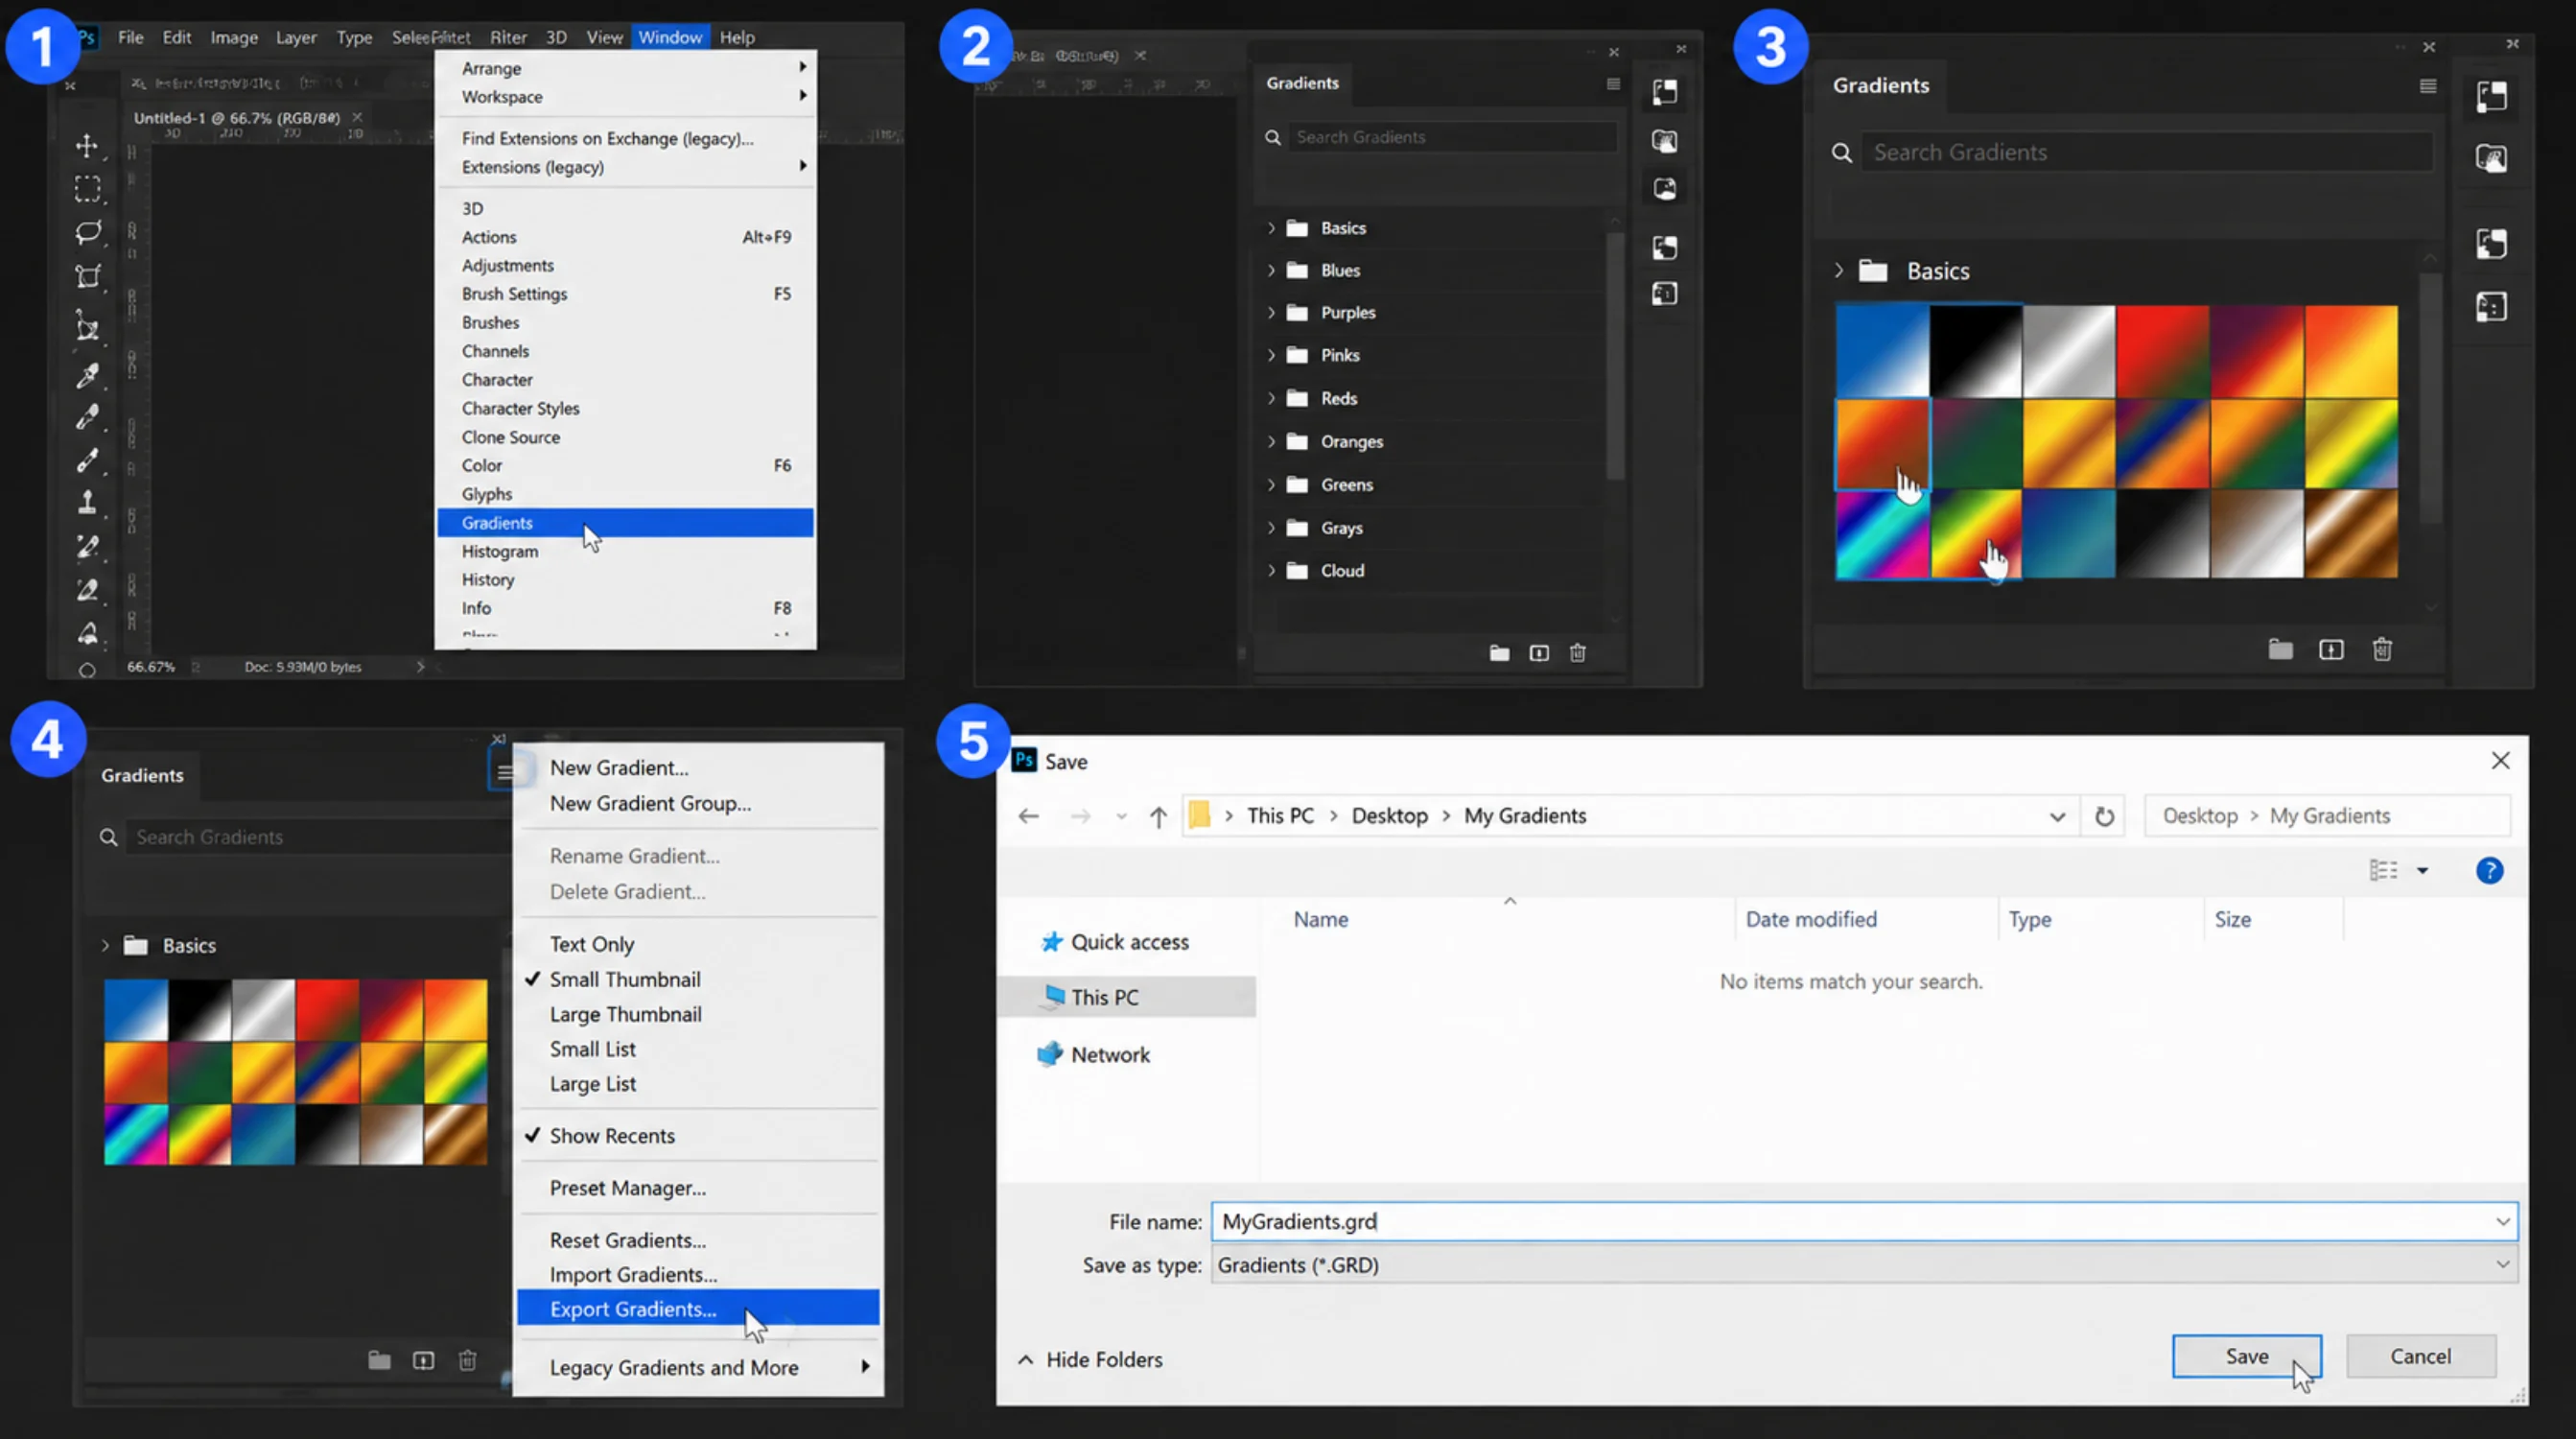
Task: Click new gradient icon in panel beside flyout menu
Action: point(424,1360)
